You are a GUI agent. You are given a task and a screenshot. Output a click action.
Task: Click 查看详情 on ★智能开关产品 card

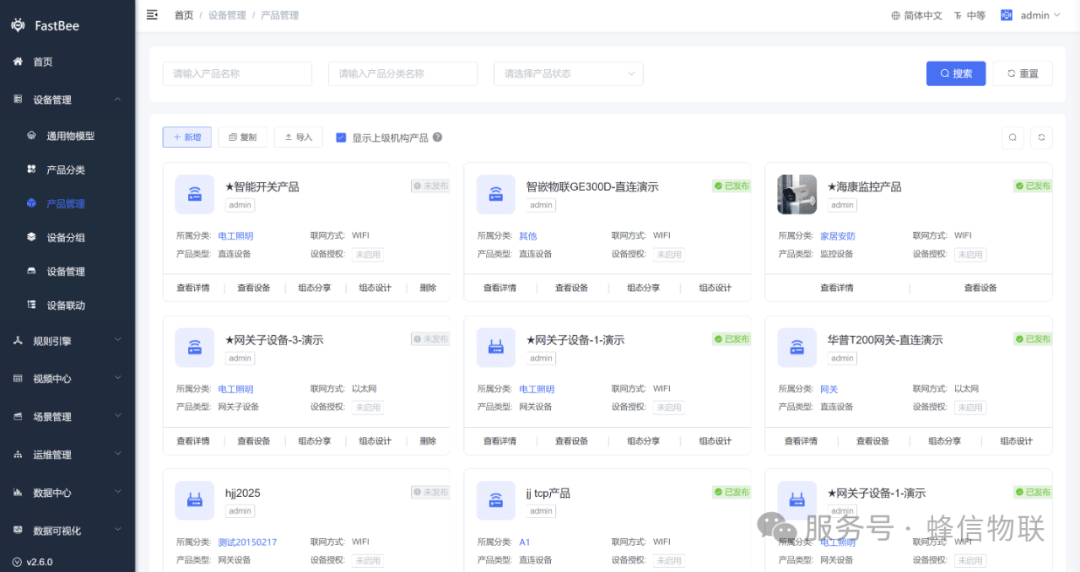click(x=193, y=288)
